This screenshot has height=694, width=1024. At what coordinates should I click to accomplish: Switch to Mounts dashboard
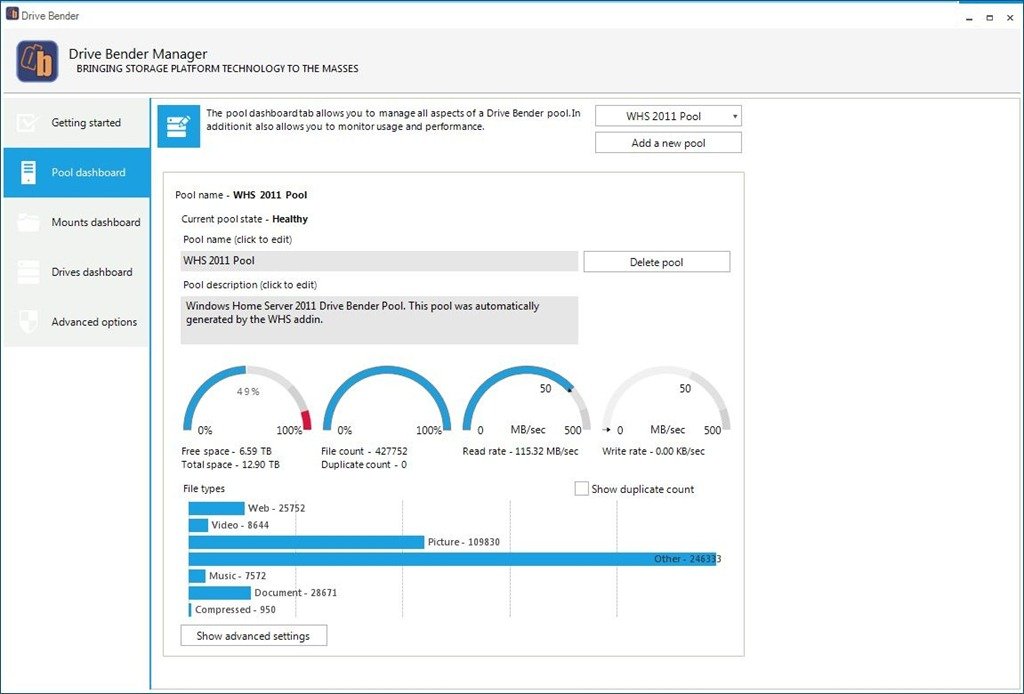[x=76, y=223]
